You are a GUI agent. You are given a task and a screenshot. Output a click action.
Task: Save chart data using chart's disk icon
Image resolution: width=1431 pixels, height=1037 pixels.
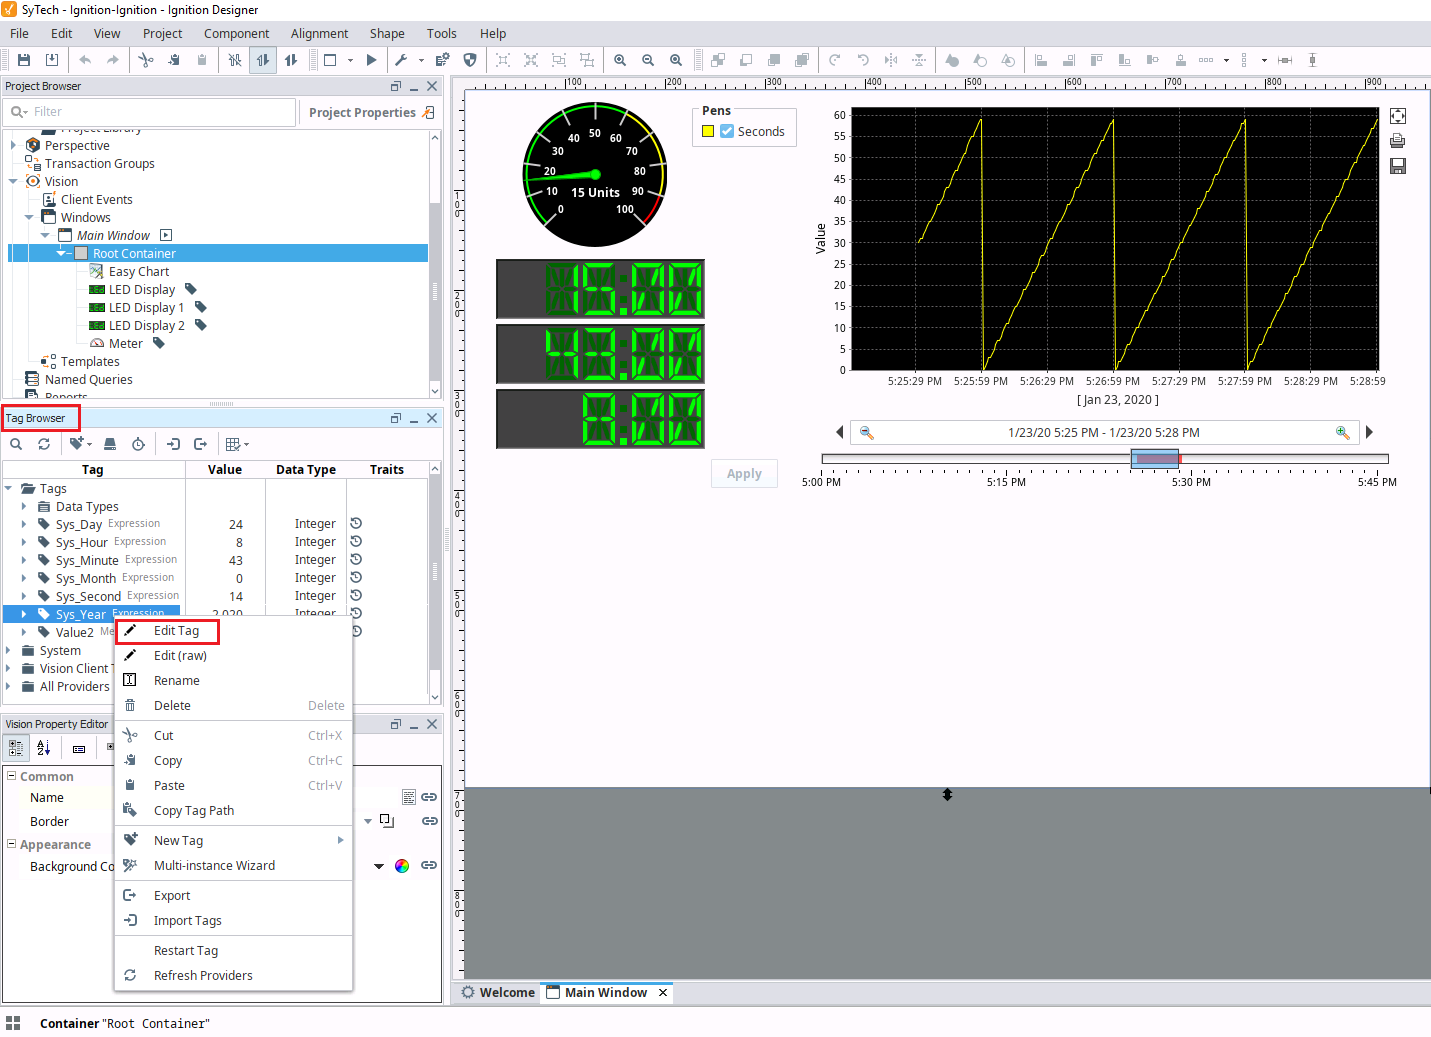1398,166
